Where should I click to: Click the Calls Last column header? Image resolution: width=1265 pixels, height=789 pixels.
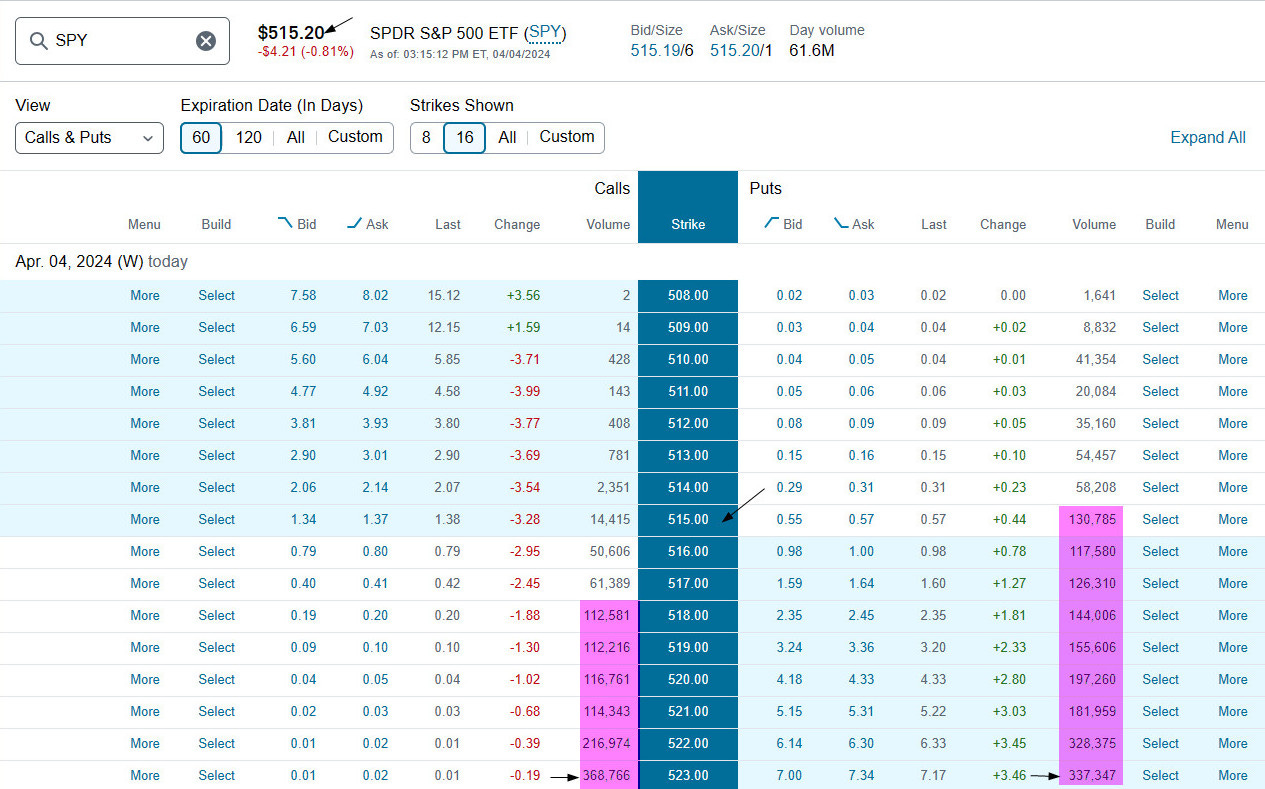tap(448, 224)
